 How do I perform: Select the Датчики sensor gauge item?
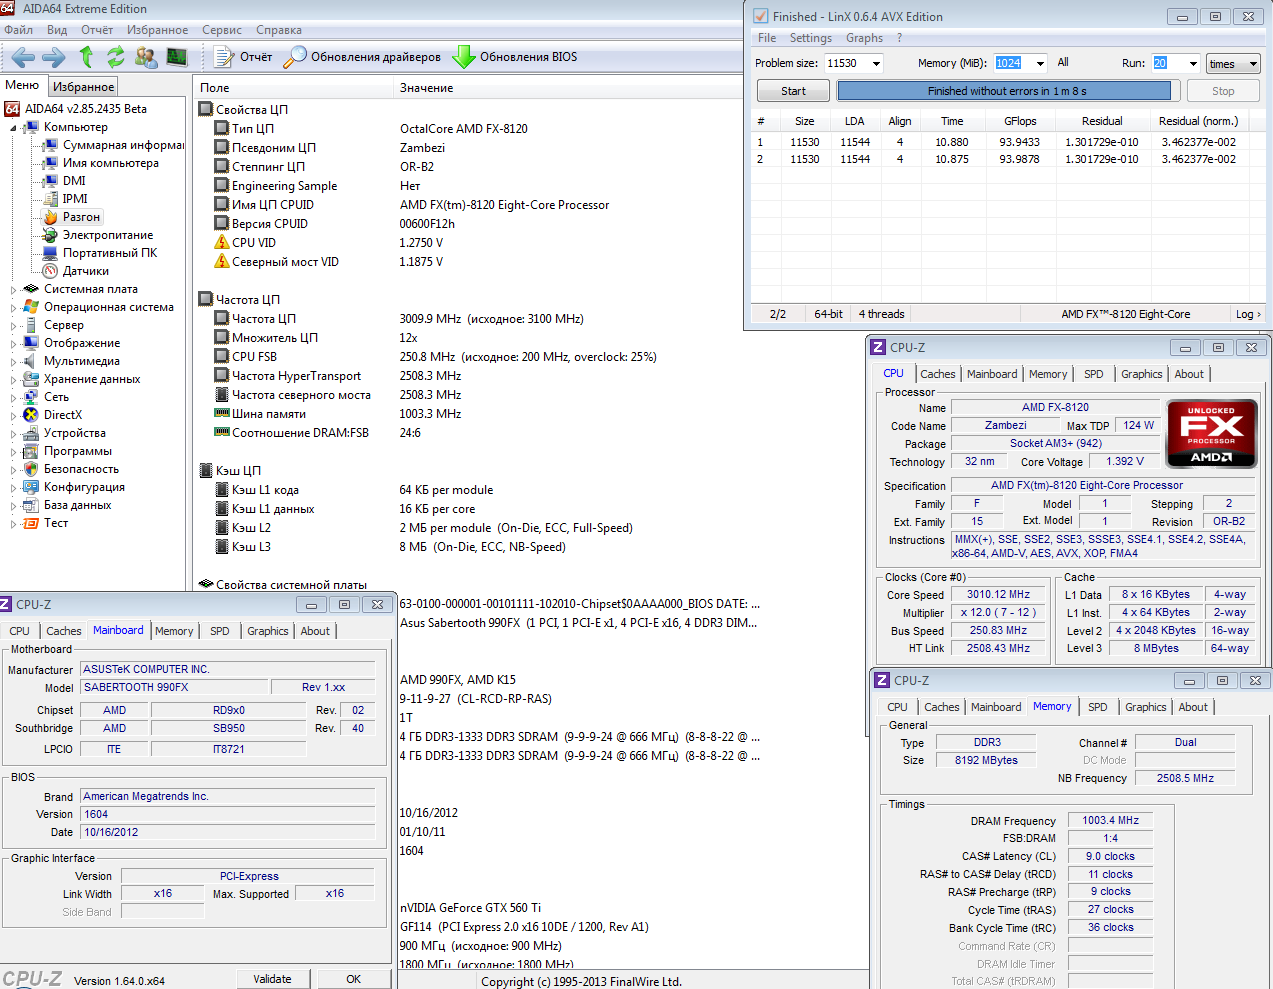coord(85,271)
